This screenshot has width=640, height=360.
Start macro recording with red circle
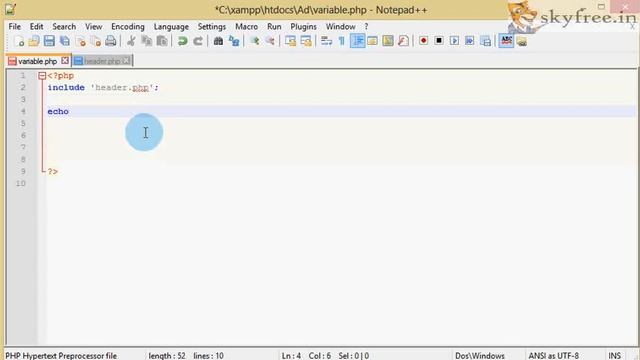click(424, 41)
